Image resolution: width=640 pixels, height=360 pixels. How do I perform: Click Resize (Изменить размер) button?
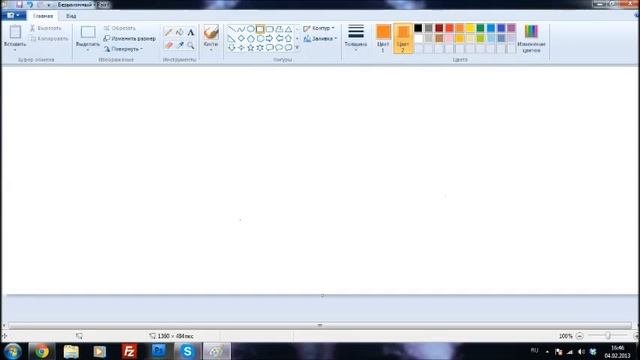point(129,38)
